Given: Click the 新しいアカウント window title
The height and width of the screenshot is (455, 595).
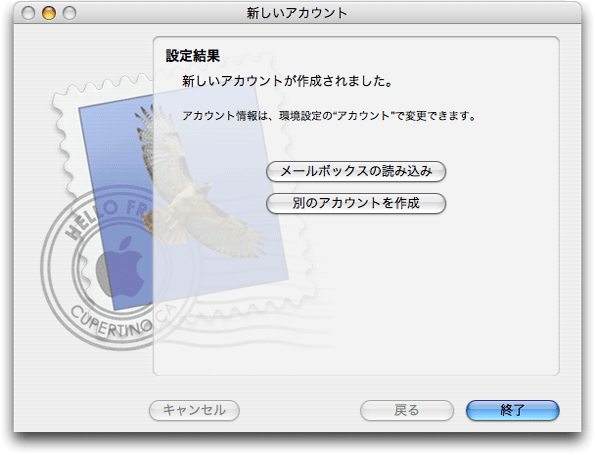Looking at the screenshot, I should click(x=297, y=13).
